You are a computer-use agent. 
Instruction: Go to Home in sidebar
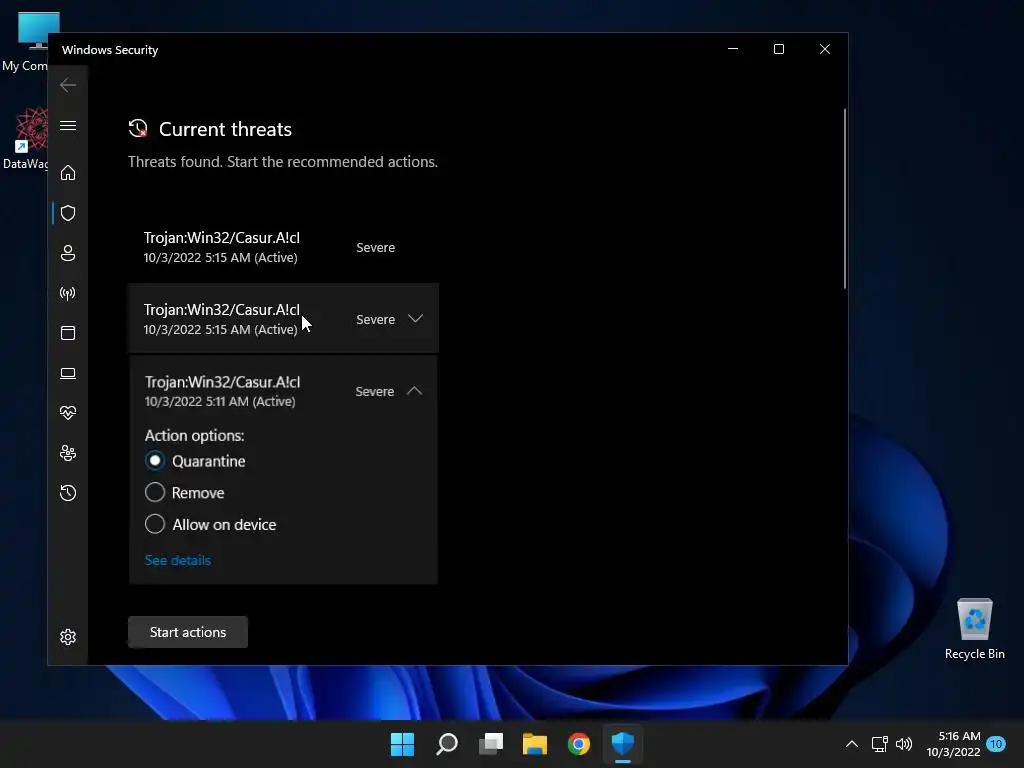pyautogui.click(x=68, y=173)
